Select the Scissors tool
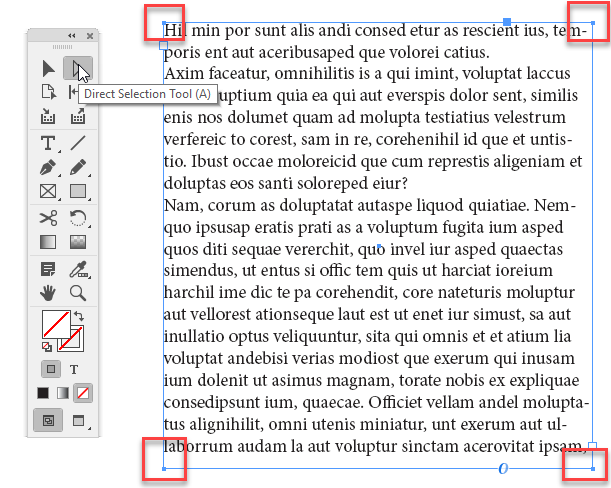This screenshot has width=611, height=488. (x=48, y=218)
